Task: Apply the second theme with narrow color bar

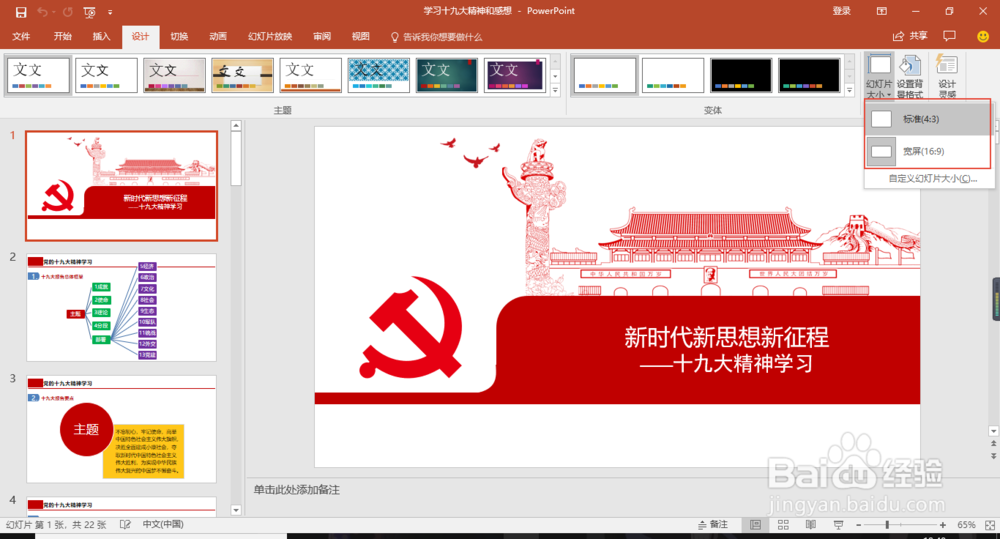Action: point(106,75)
